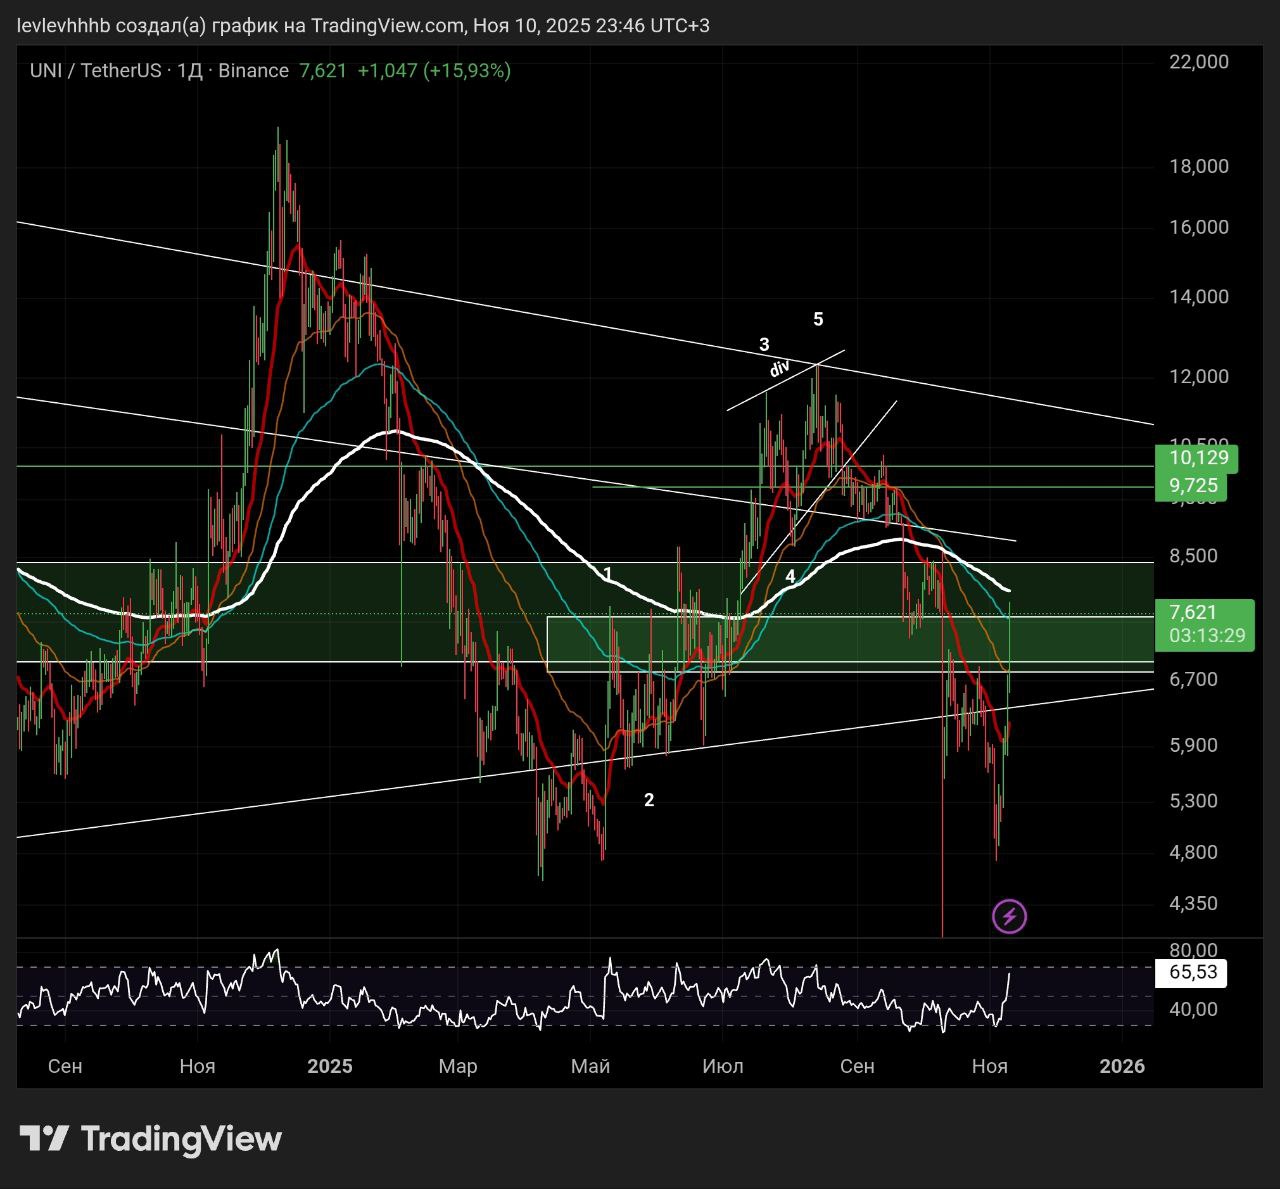Click the wave label 3 above the trendline

coord(764,345)
